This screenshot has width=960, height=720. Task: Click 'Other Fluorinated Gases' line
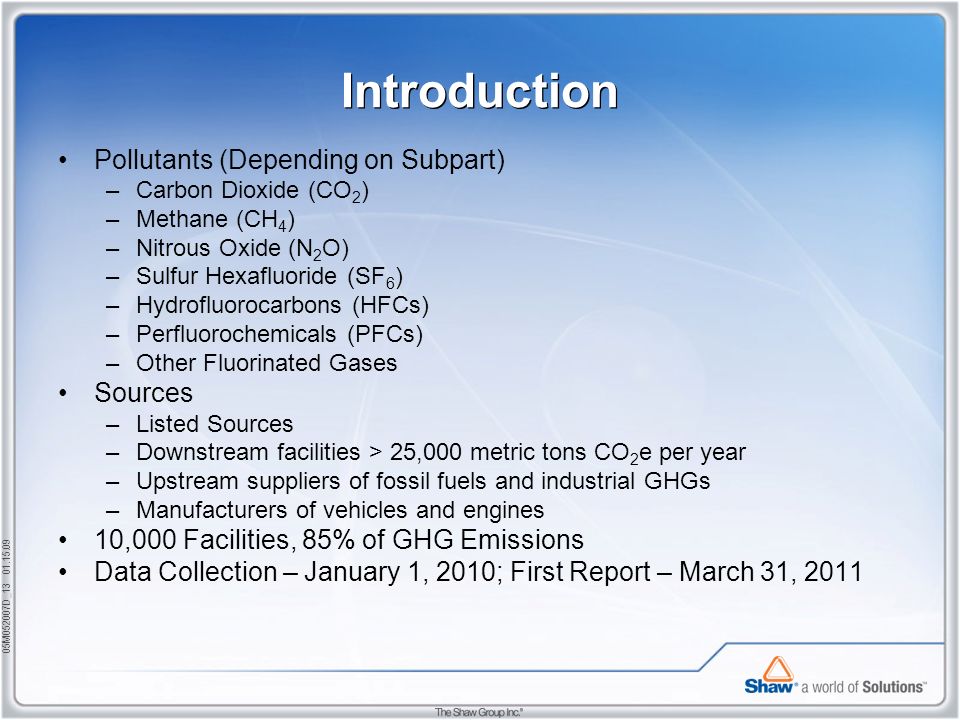pyautogui.click(x=266, y=363)
